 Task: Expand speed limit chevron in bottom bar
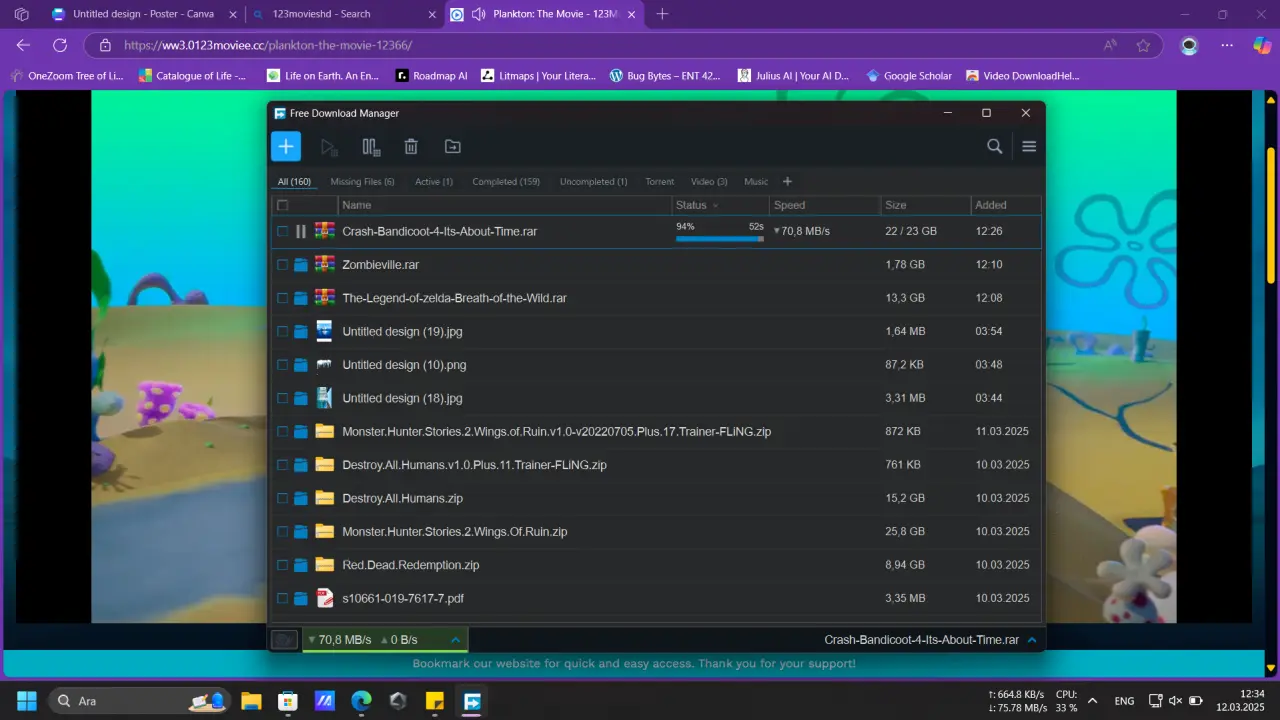455,640
